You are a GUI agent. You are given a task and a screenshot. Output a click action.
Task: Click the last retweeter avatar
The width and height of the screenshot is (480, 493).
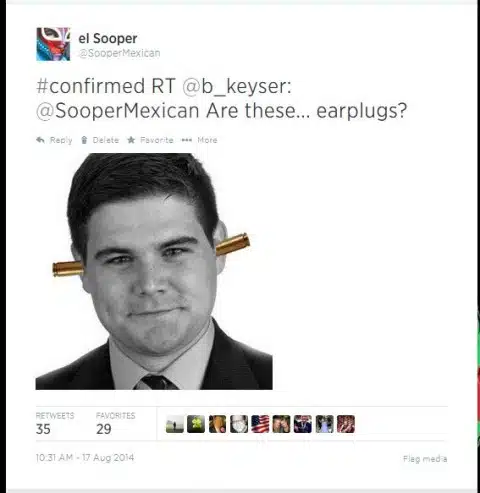pyautogui.click(x=346, y=424)
